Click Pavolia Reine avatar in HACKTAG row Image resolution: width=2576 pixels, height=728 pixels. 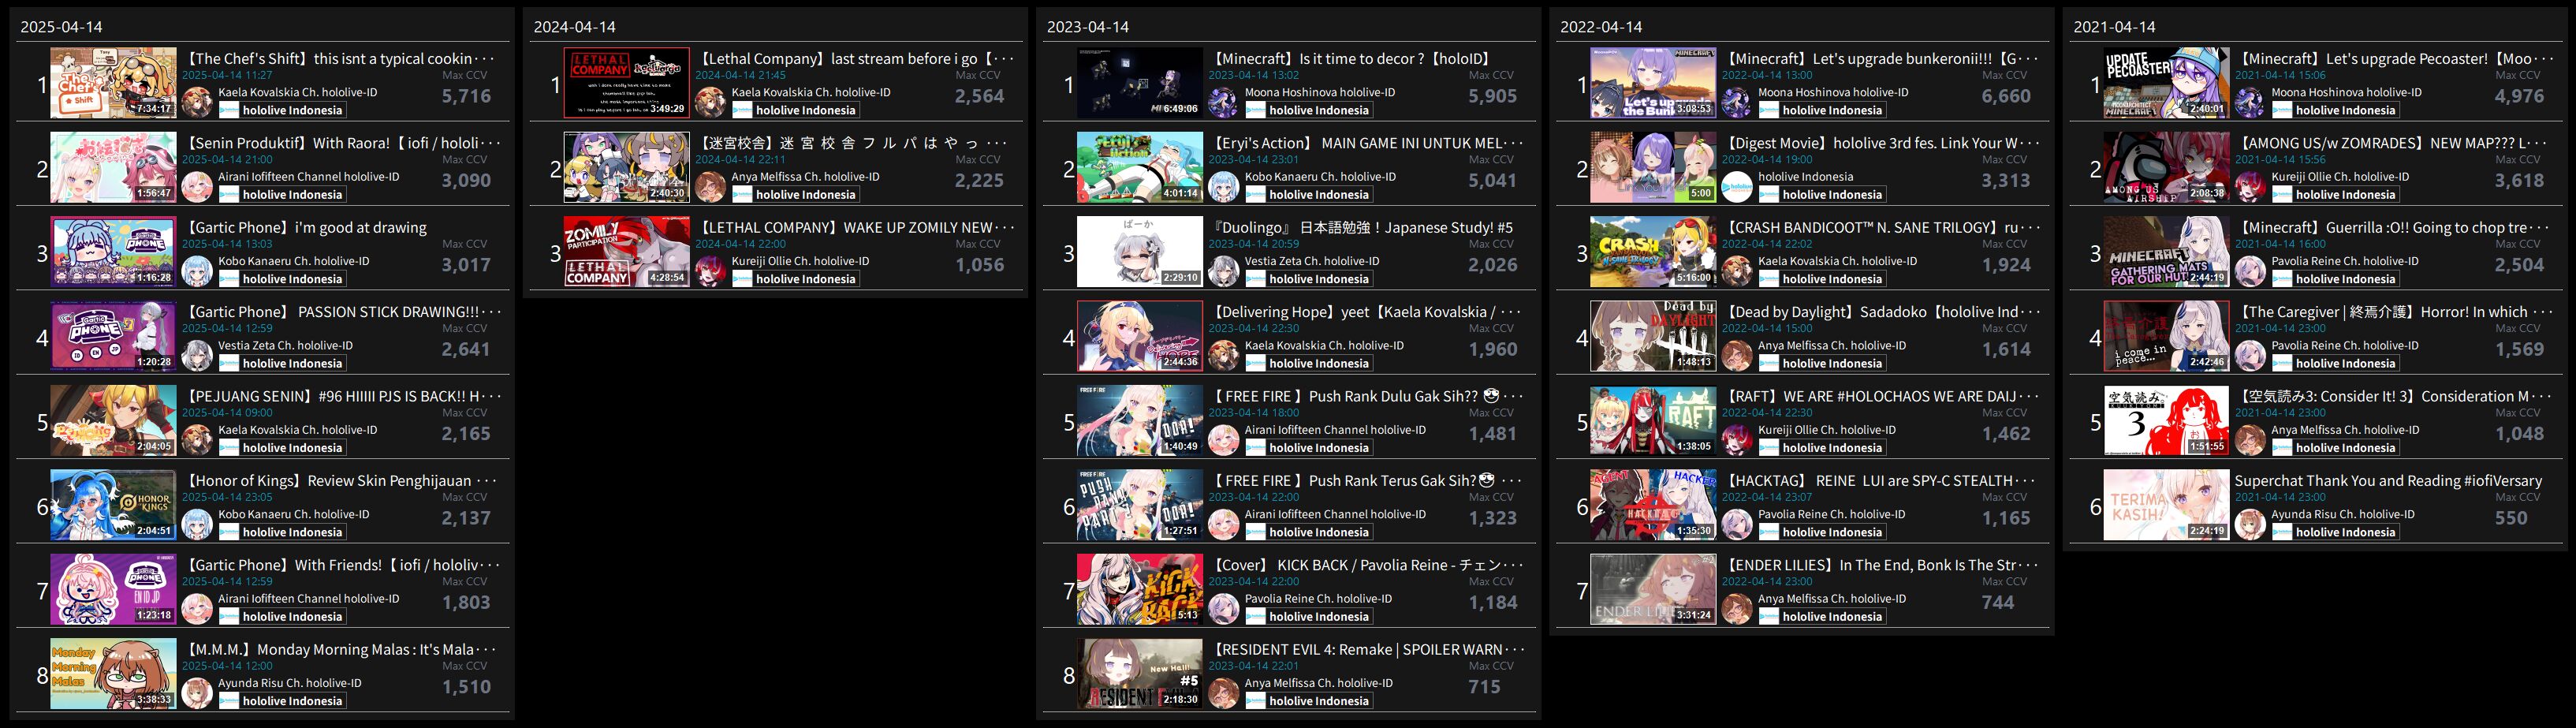[x=1737, y=524]
